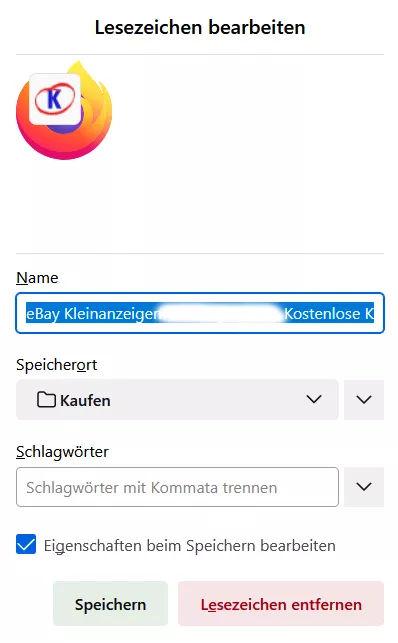Expand the tag list beside Schlagwörter field
Screen dimensions: 398x643
click(364, 487)
